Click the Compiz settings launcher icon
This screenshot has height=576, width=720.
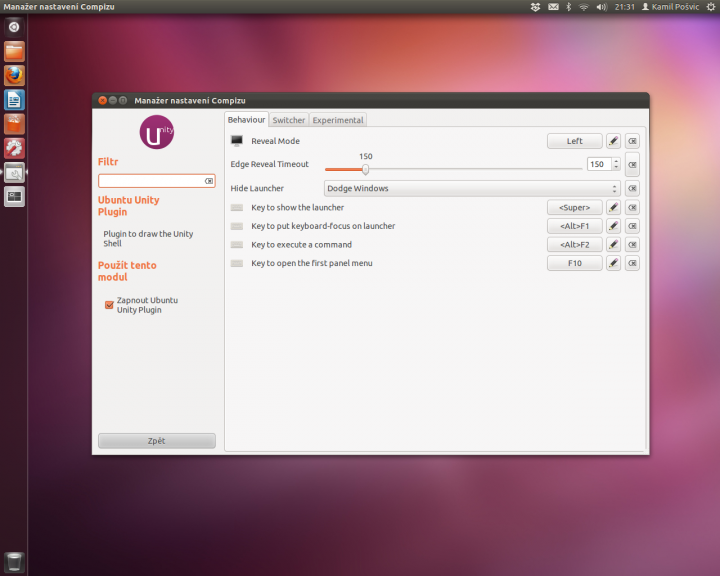click(x=14, y=173)
